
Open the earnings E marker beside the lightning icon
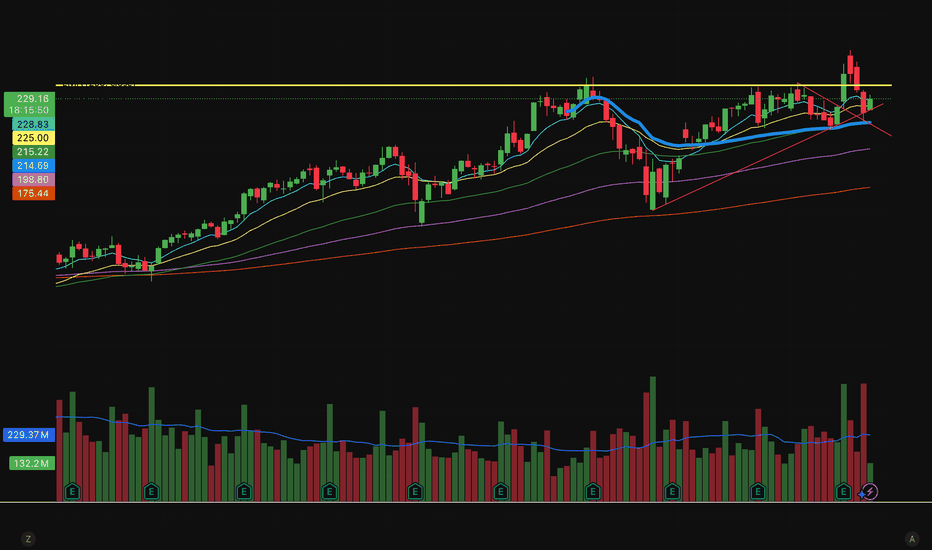pyautogui.click(x=843, y=491)
